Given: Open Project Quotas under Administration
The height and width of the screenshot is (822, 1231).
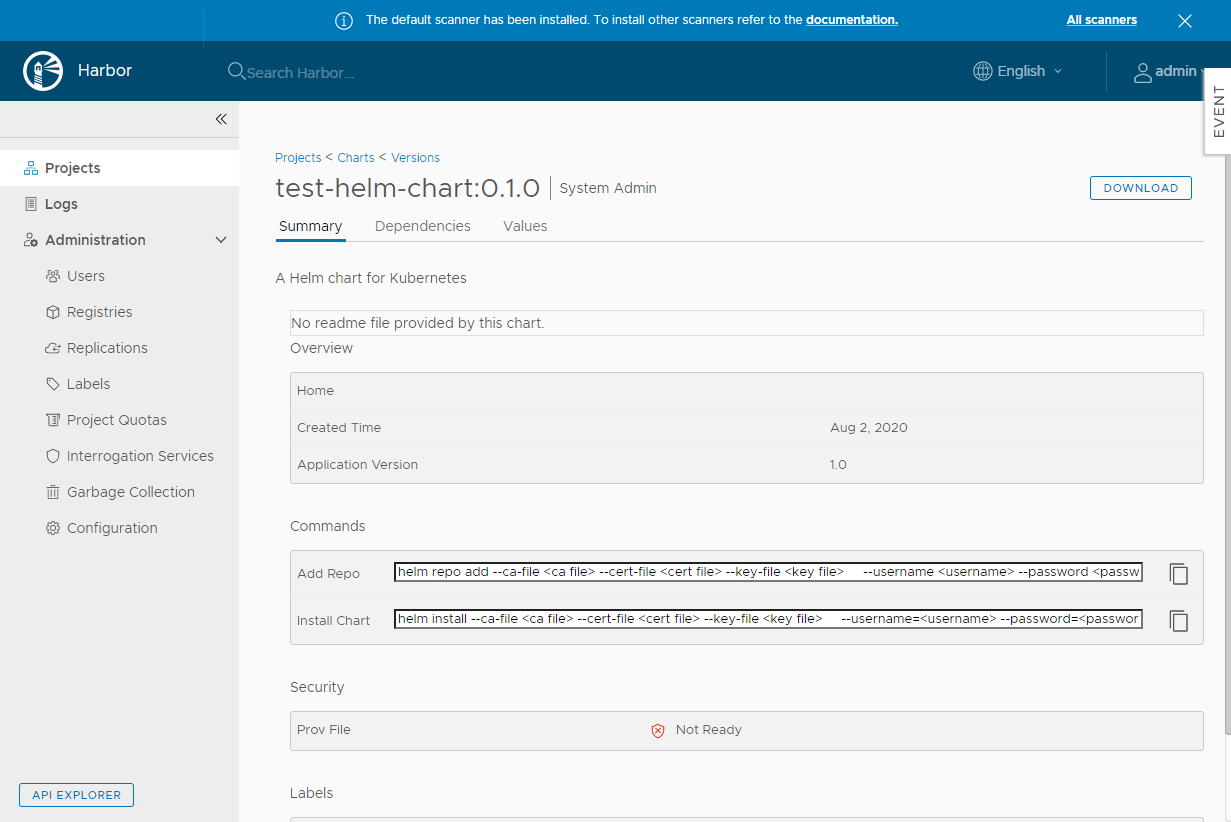Looking at the screenshot, I should click(x=119, y=420).
